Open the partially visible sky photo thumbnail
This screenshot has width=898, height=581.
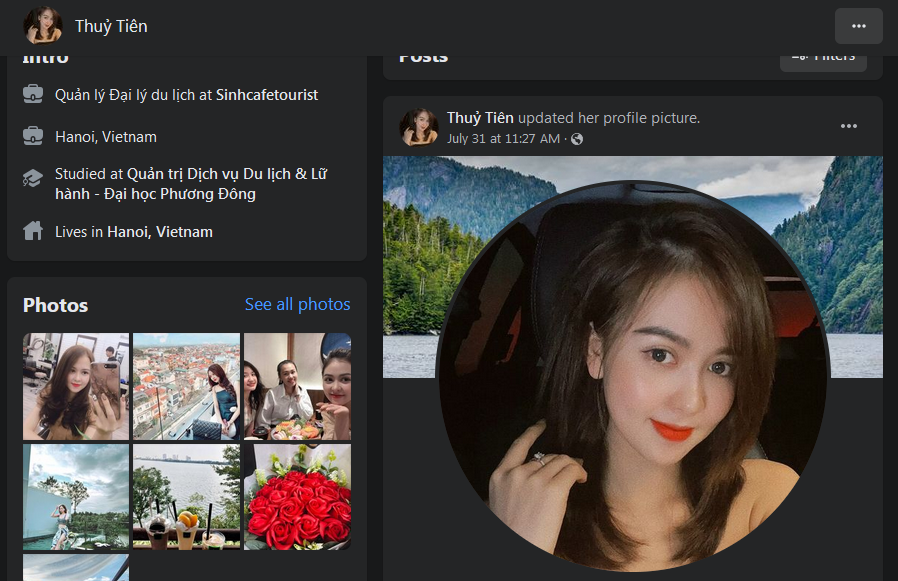(x=76, y=567)
